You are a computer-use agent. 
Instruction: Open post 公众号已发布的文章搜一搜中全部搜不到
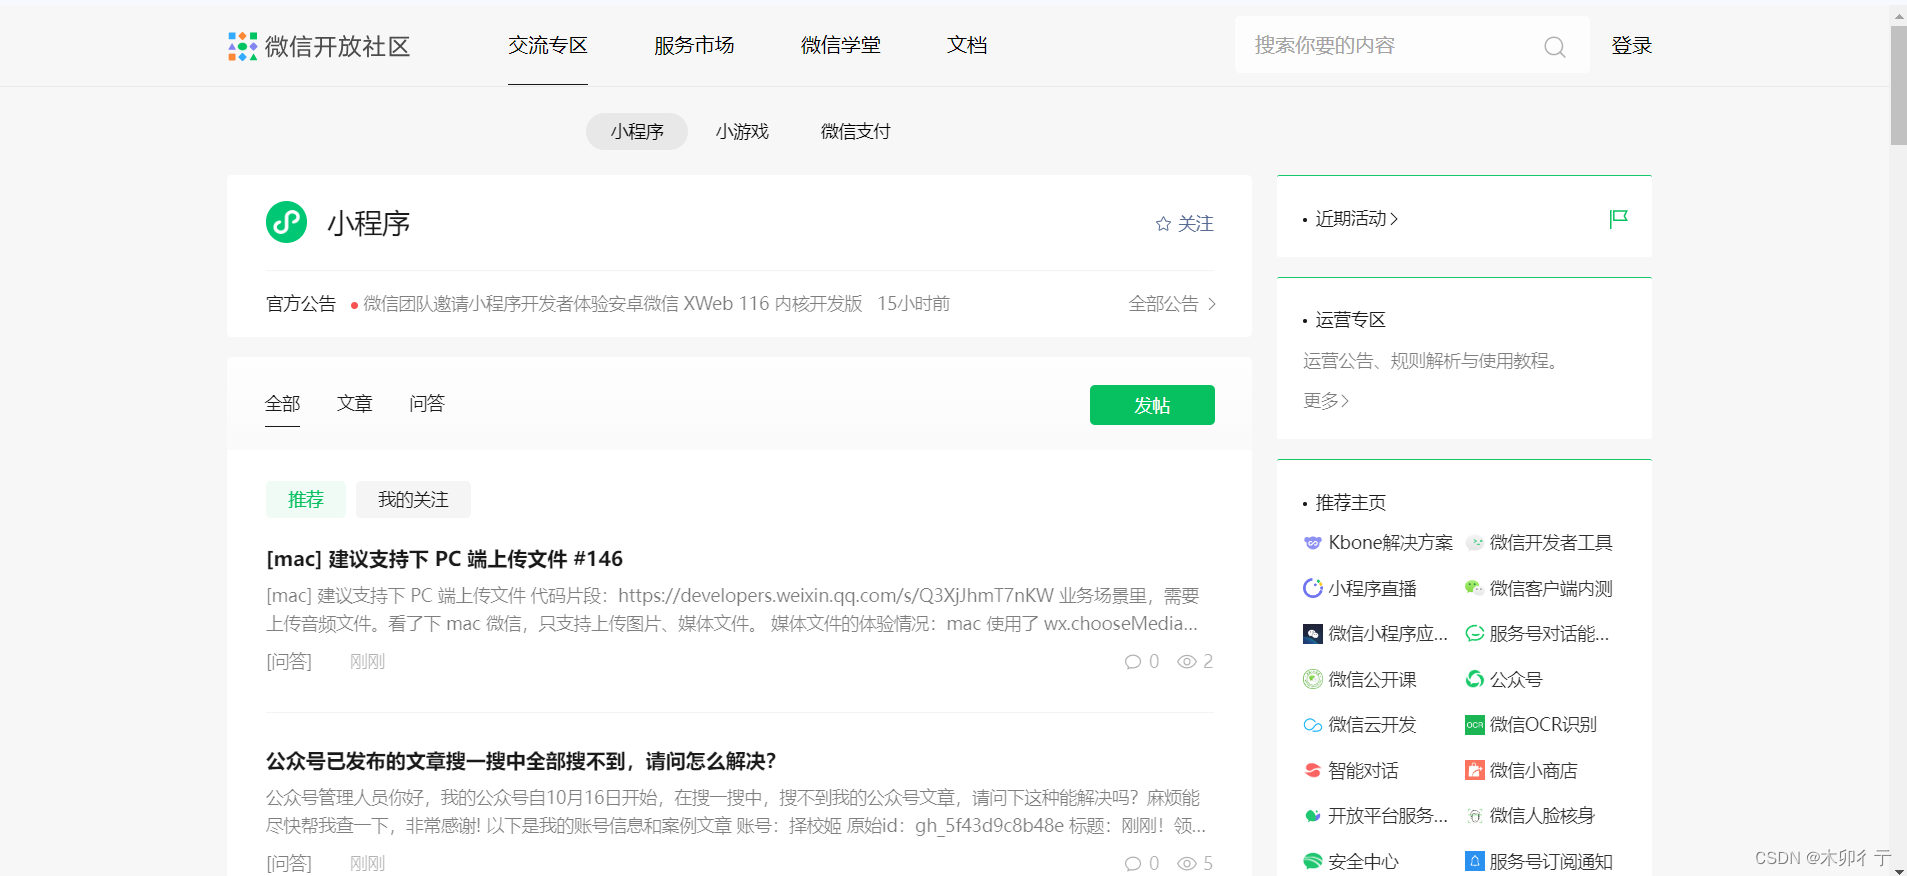click(521, 761)
